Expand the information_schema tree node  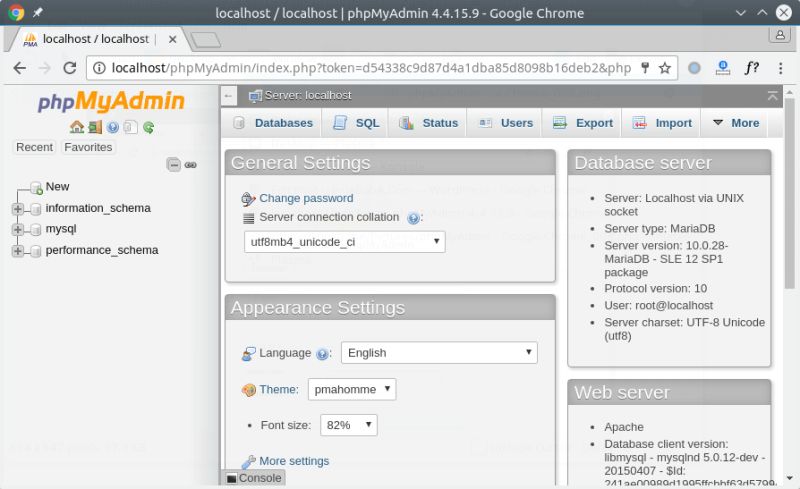(18, 209)
